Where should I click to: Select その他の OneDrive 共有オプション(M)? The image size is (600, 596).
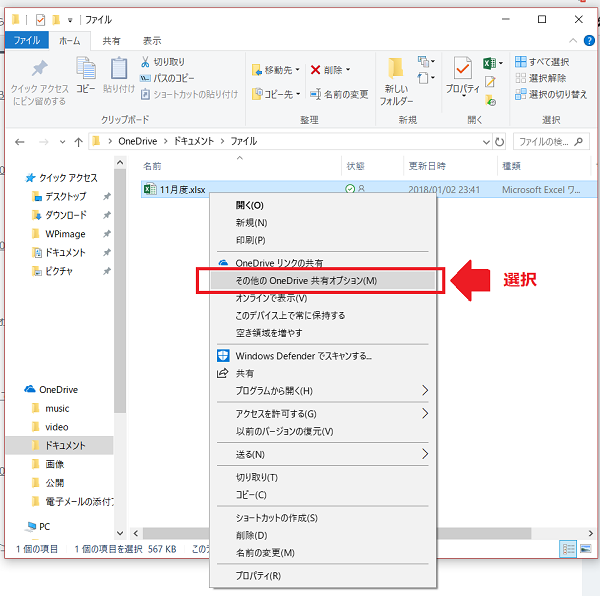(x=323, y=280)
